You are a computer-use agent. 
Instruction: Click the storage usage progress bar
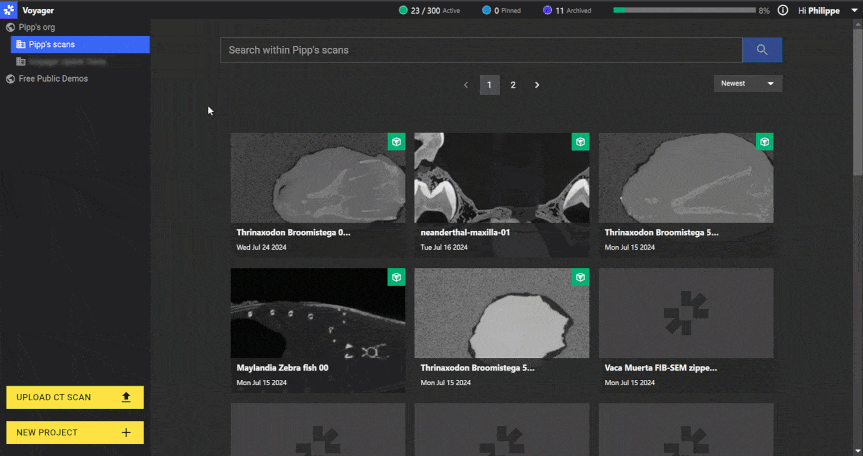pyautogui.click(x=683, y=10)
